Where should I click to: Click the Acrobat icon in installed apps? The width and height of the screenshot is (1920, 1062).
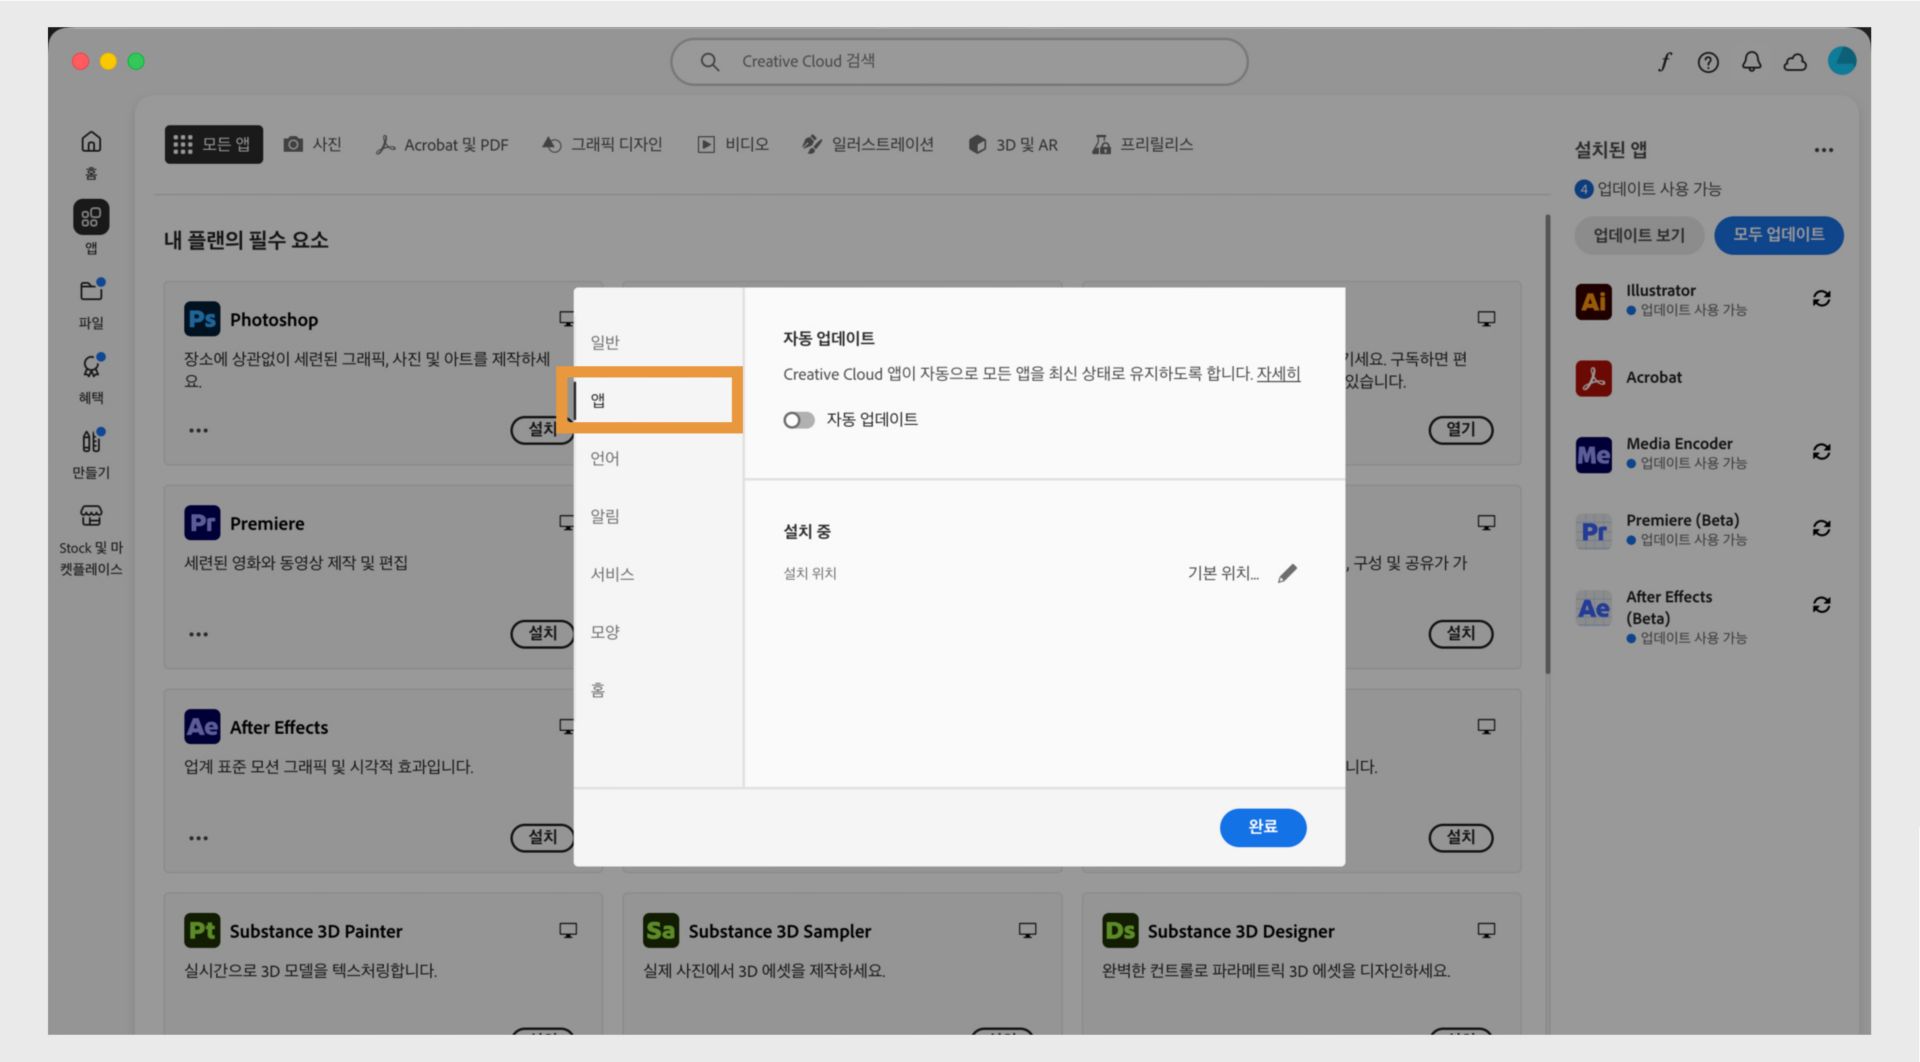1594,378
